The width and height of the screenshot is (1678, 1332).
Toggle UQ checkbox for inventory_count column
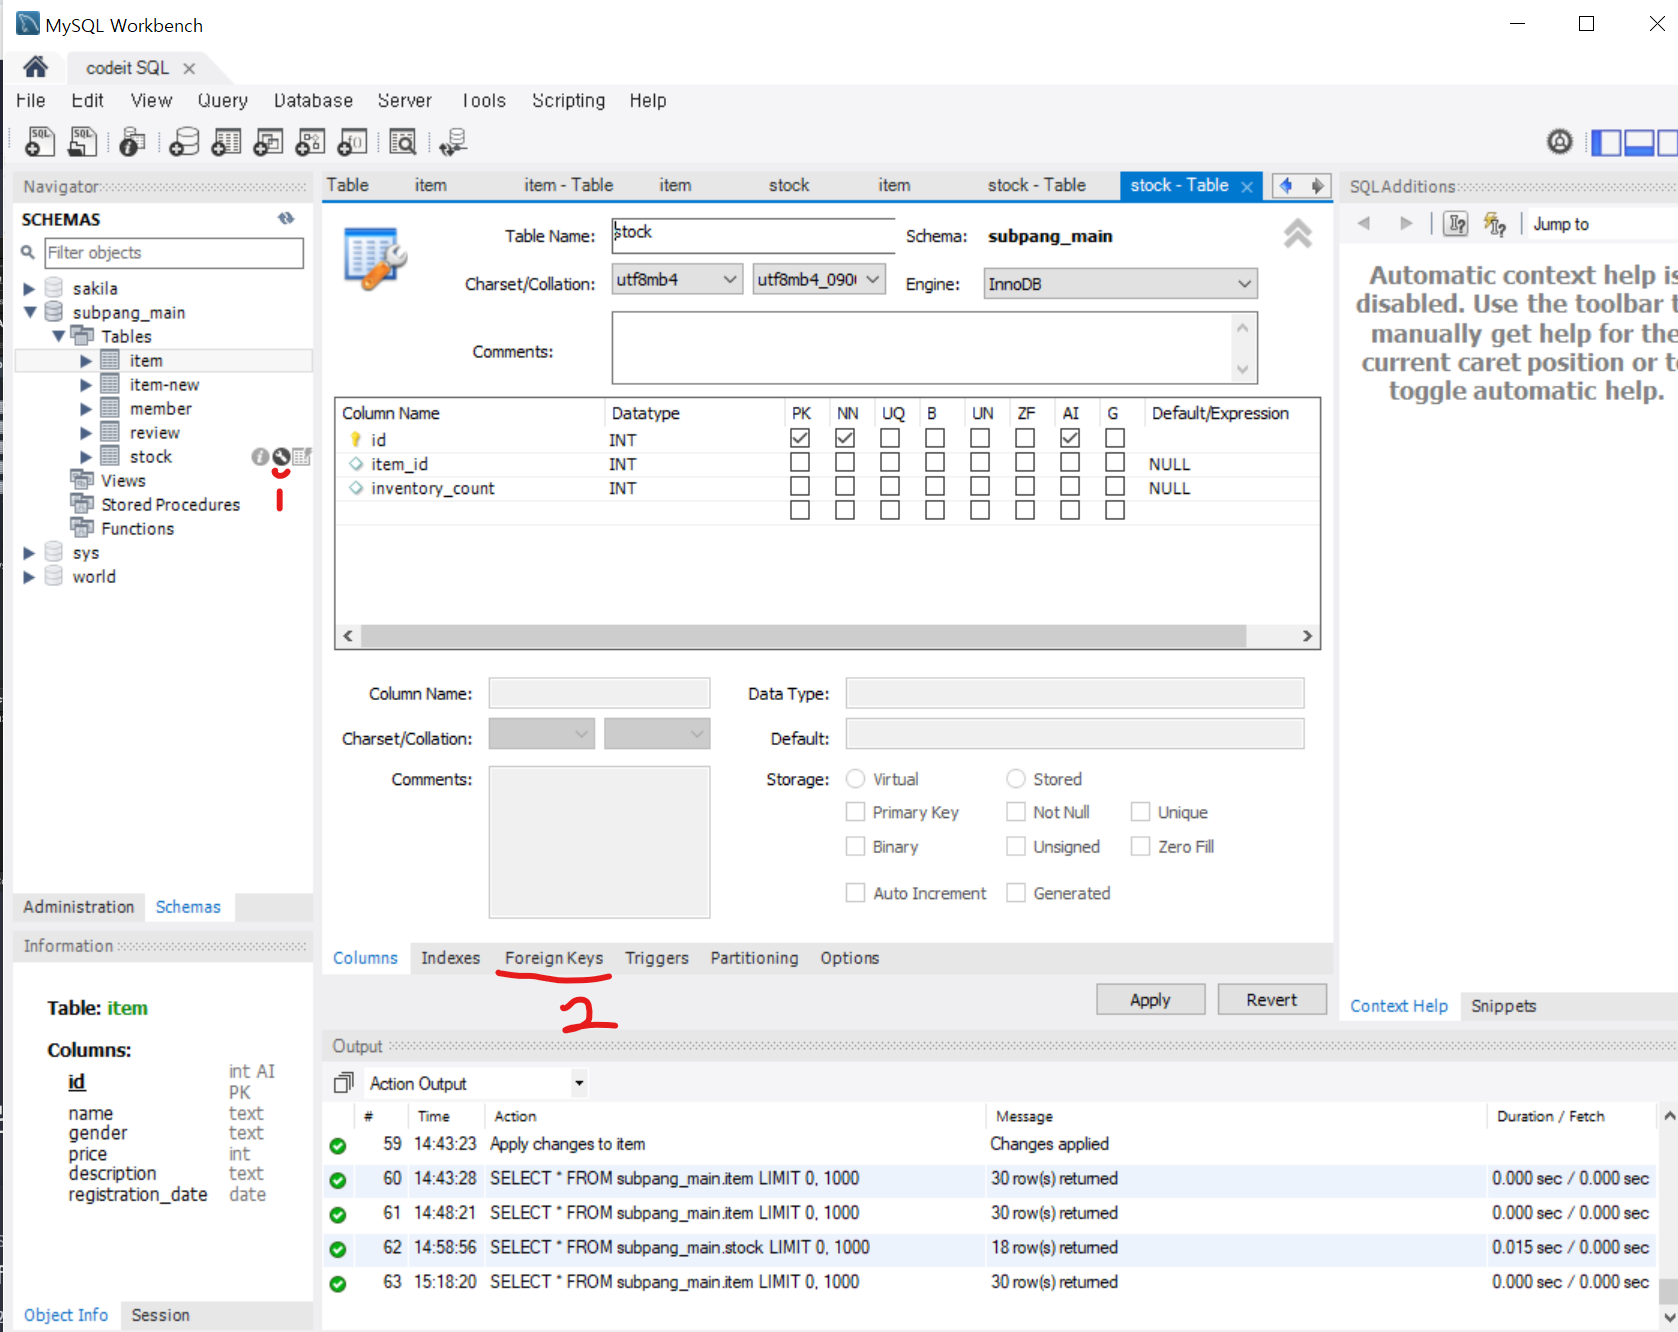[890, 486]
